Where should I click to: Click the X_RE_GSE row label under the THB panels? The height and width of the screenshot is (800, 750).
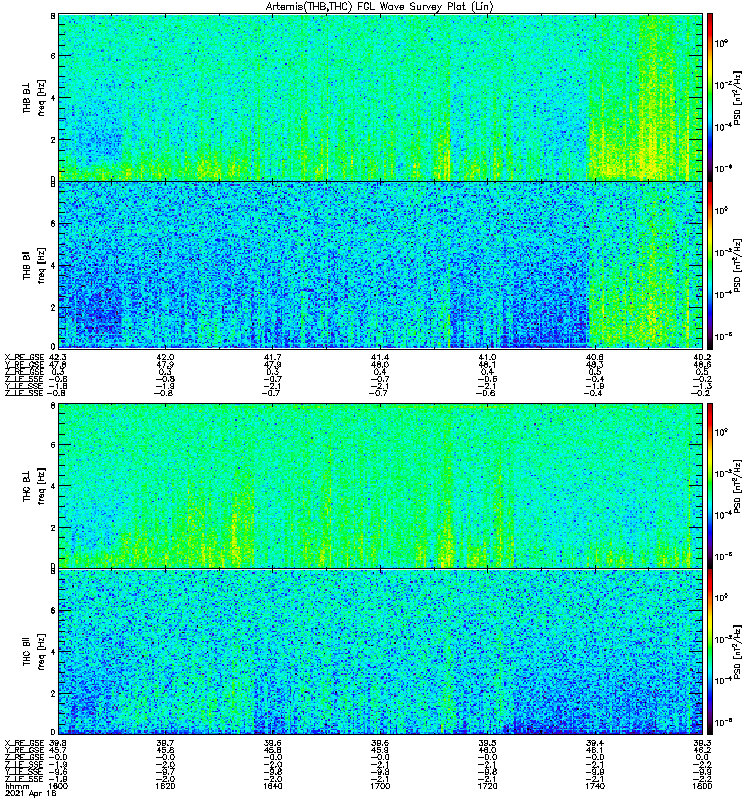pos(24,357)
